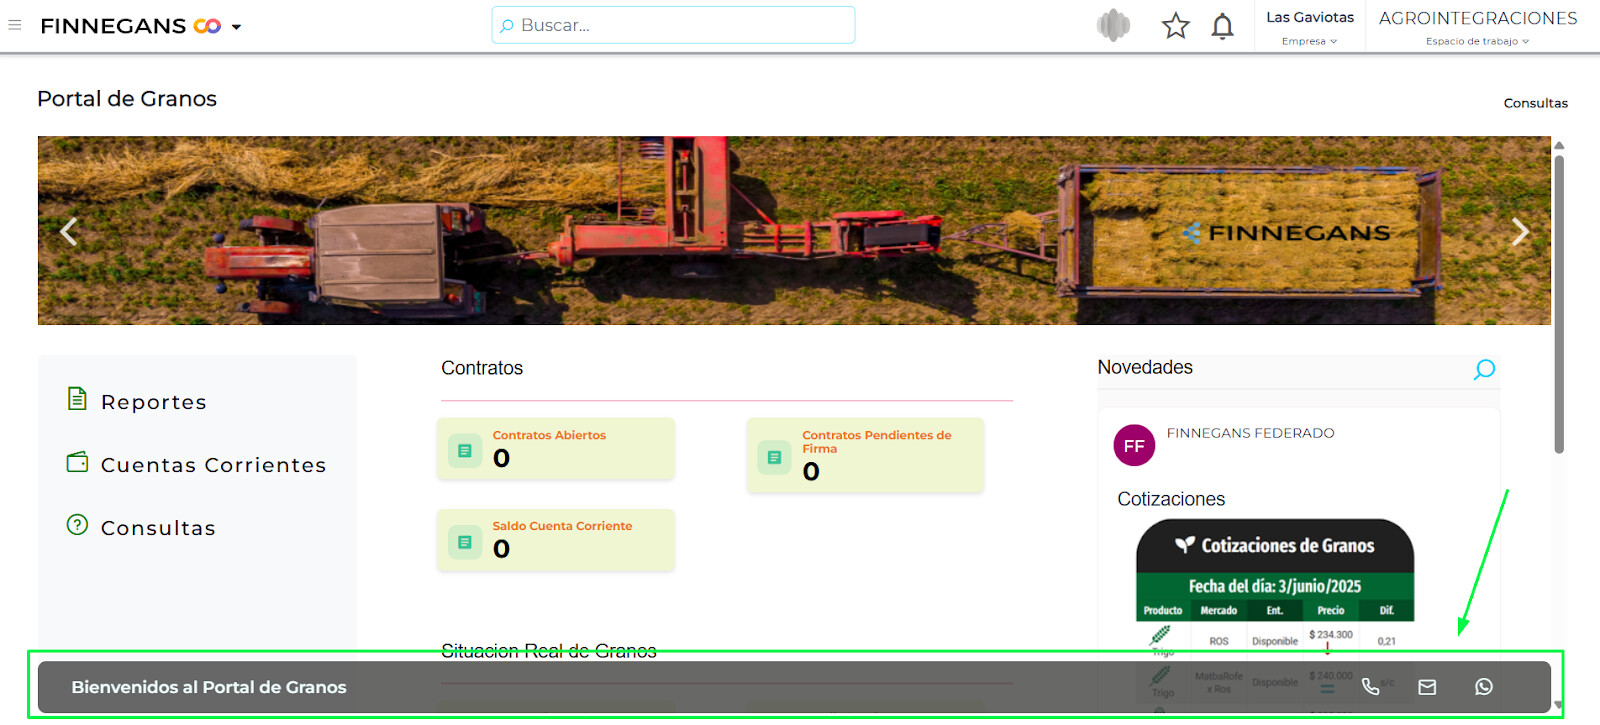Click the phone contact icon
The height and width of the screenshot is (725, 1600).
coord(1370,687)
